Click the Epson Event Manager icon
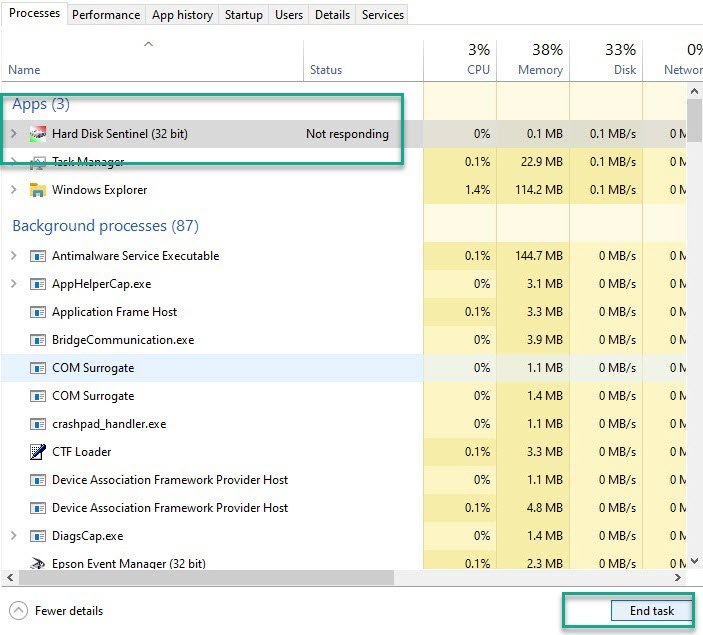703x635 pixels. pyautogui.click(x=38, y=563)
